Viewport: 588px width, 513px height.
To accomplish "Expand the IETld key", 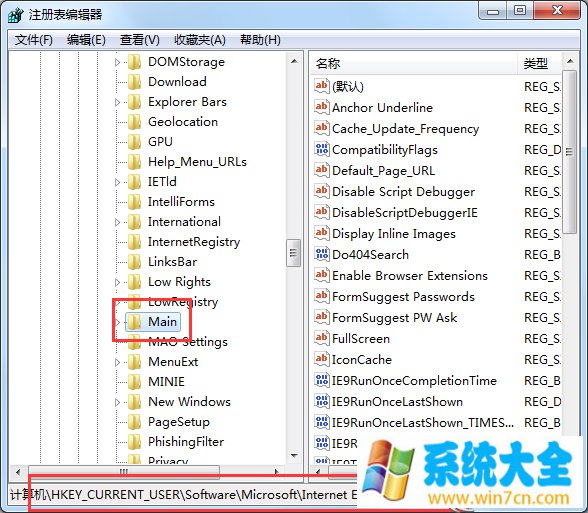I will 117,182.
